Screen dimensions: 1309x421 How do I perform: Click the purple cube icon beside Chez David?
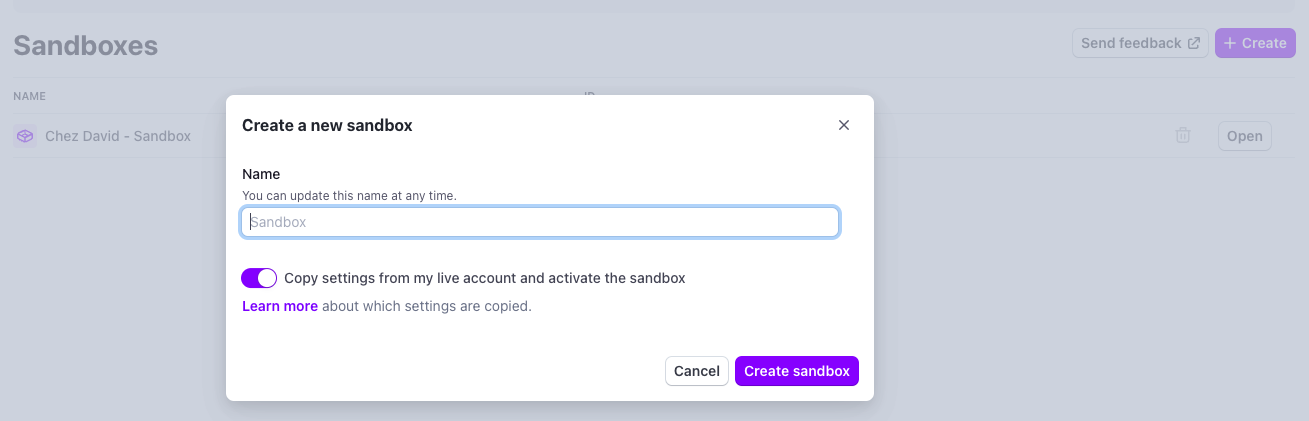coord(26,136)
